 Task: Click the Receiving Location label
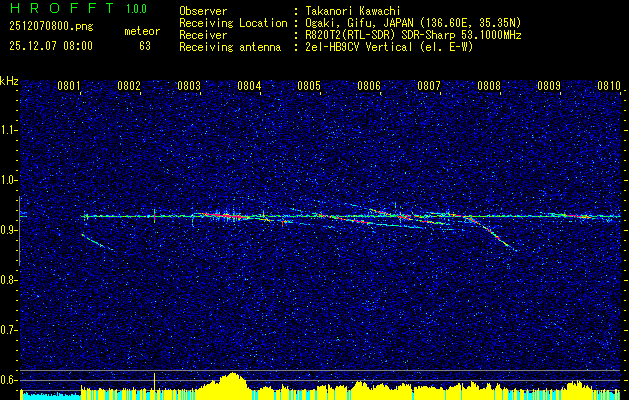pos(233,23)
